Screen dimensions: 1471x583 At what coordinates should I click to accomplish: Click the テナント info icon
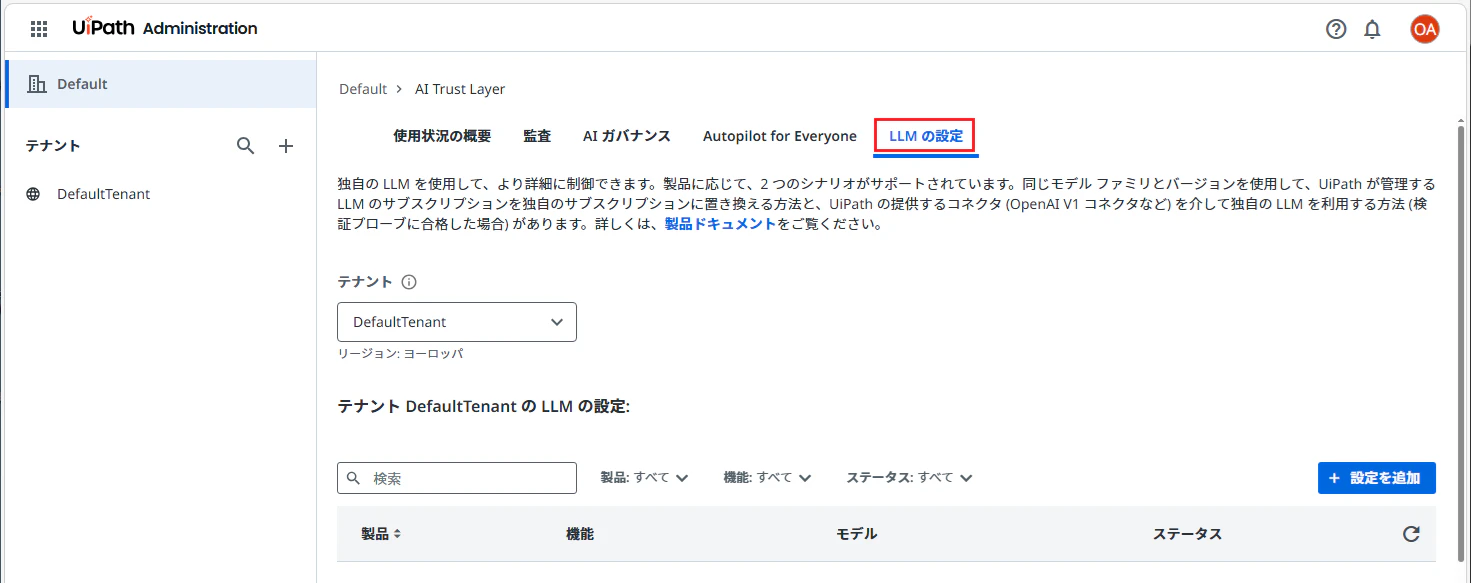point(409,282)
